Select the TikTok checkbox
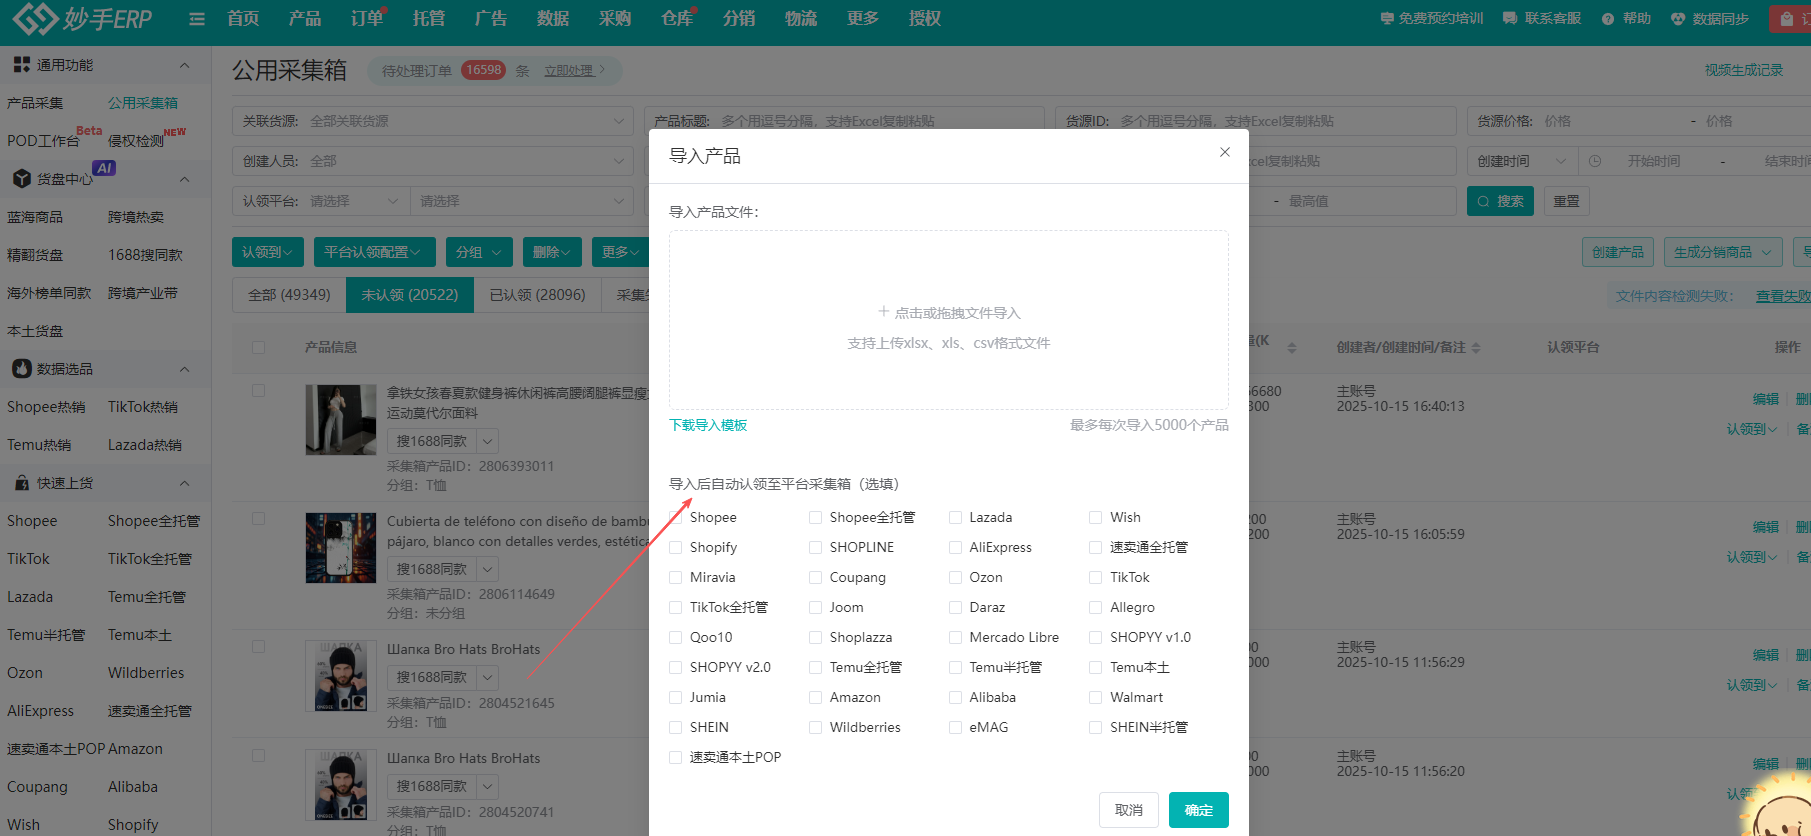The width and height of the screenshot is (1811, 836). coord(1096,577)
